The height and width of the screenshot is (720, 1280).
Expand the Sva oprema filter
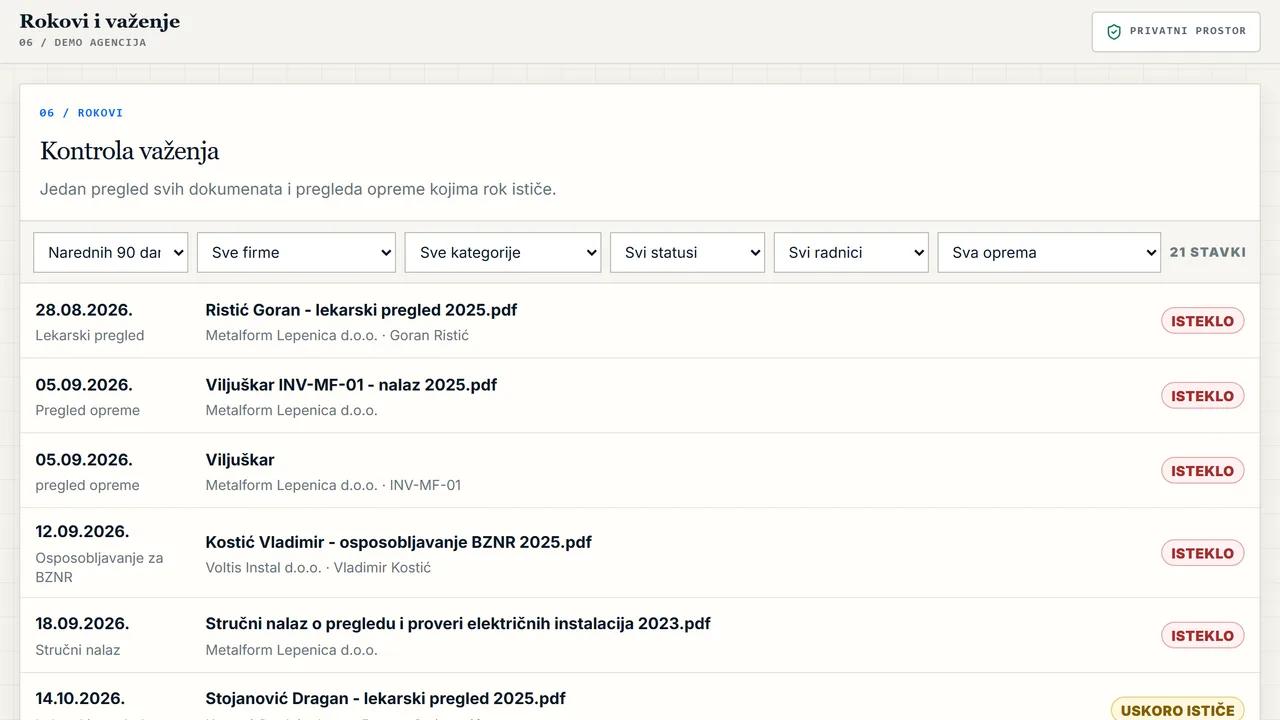pos(1049,252)
